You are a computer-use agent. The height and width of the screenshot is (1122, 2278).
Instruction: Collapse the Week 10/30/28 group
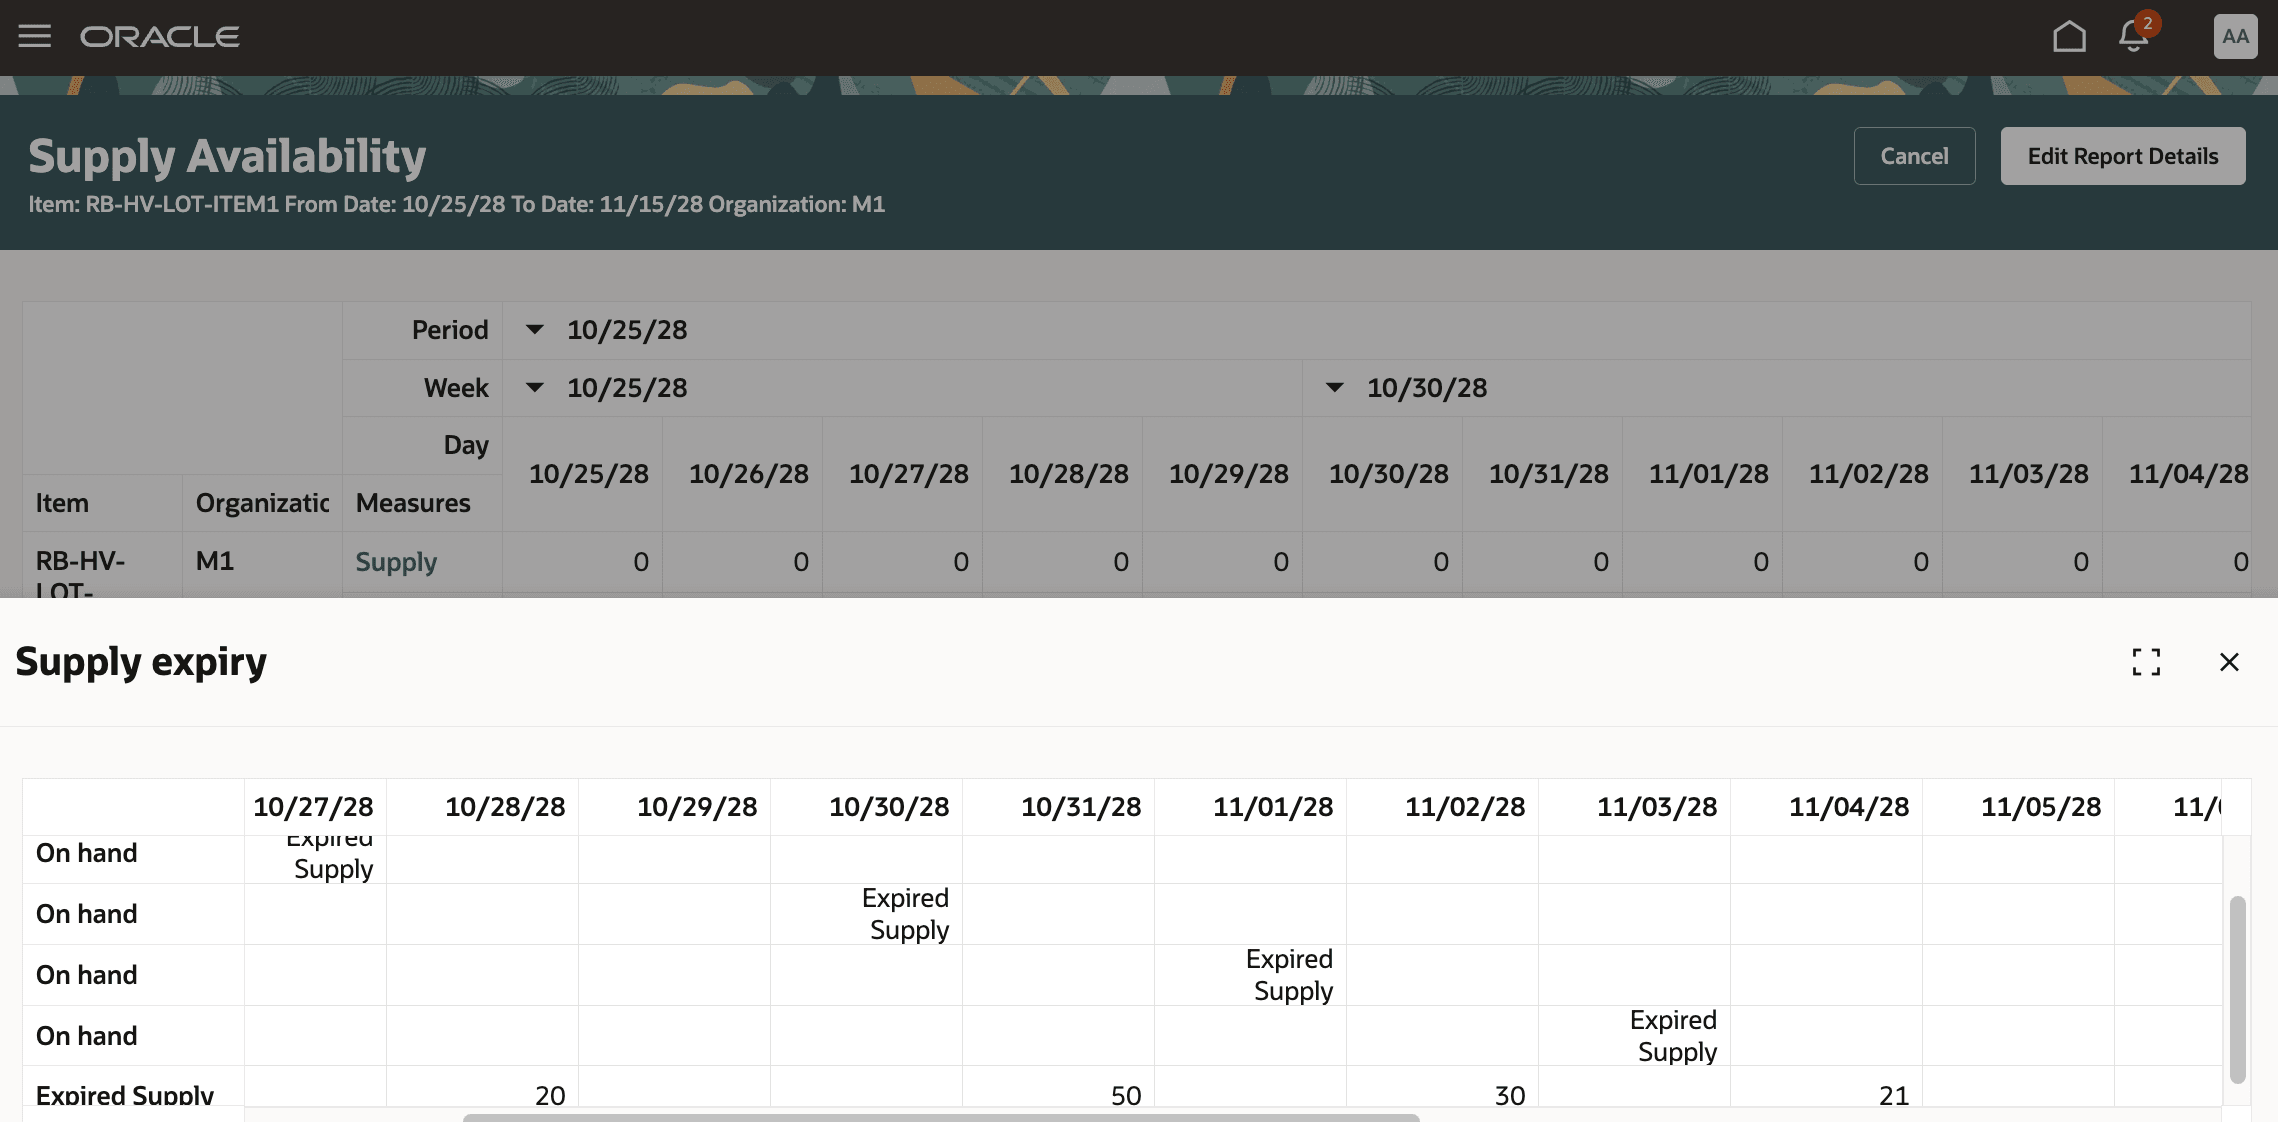[1335, 388]
